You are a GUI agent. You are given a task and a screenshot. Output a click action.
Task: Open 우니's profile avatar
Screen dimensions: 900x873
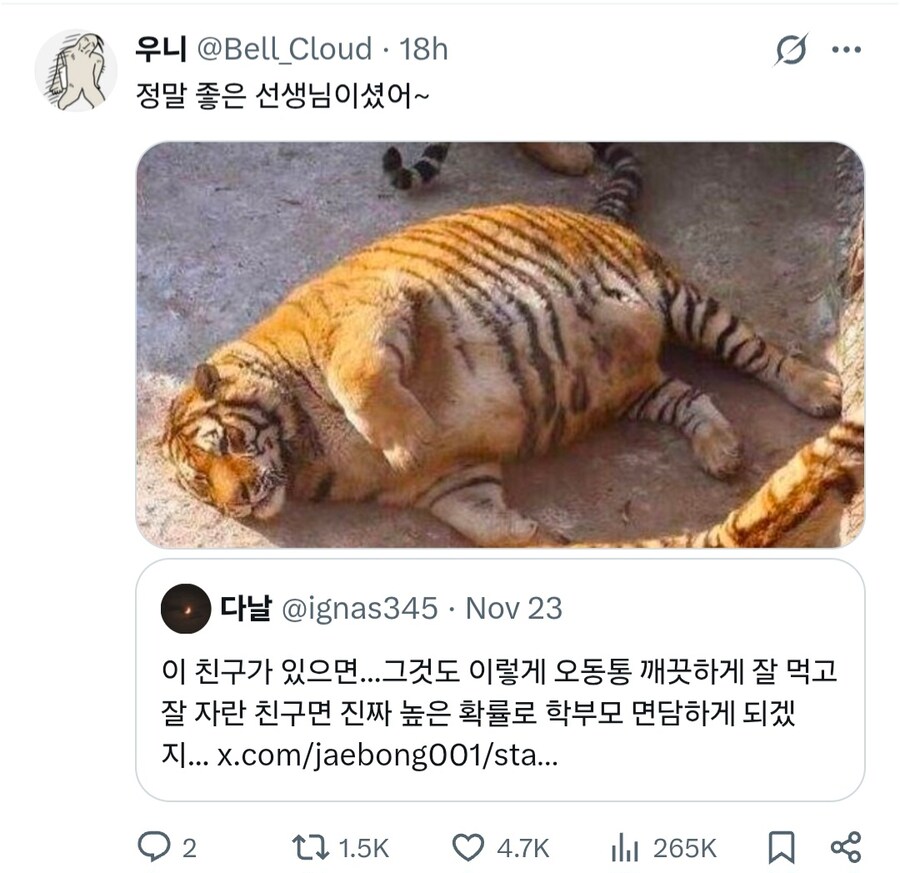coord(76,69)
